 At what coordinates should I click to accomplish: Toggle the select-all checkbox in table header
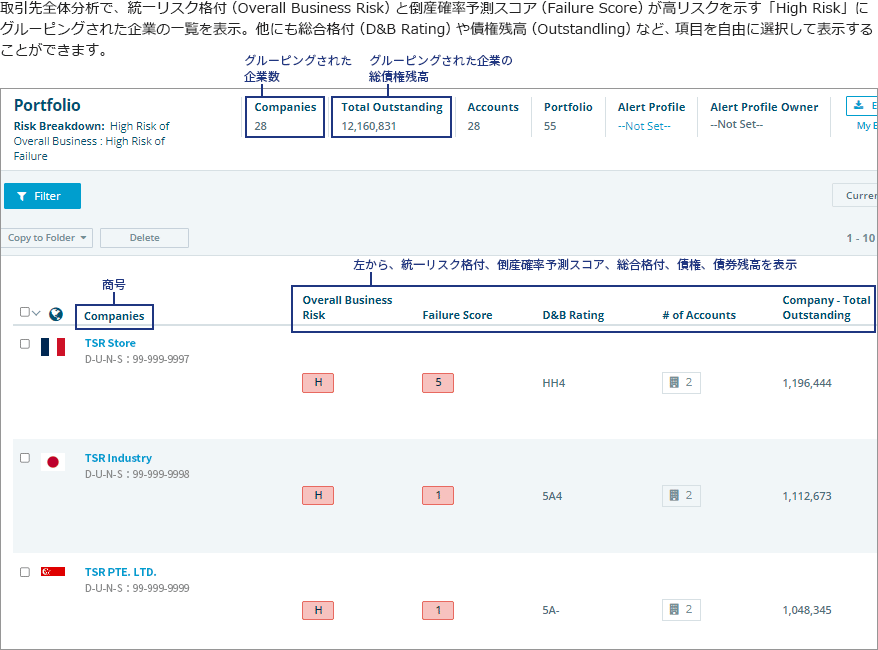tap(25, 312)
